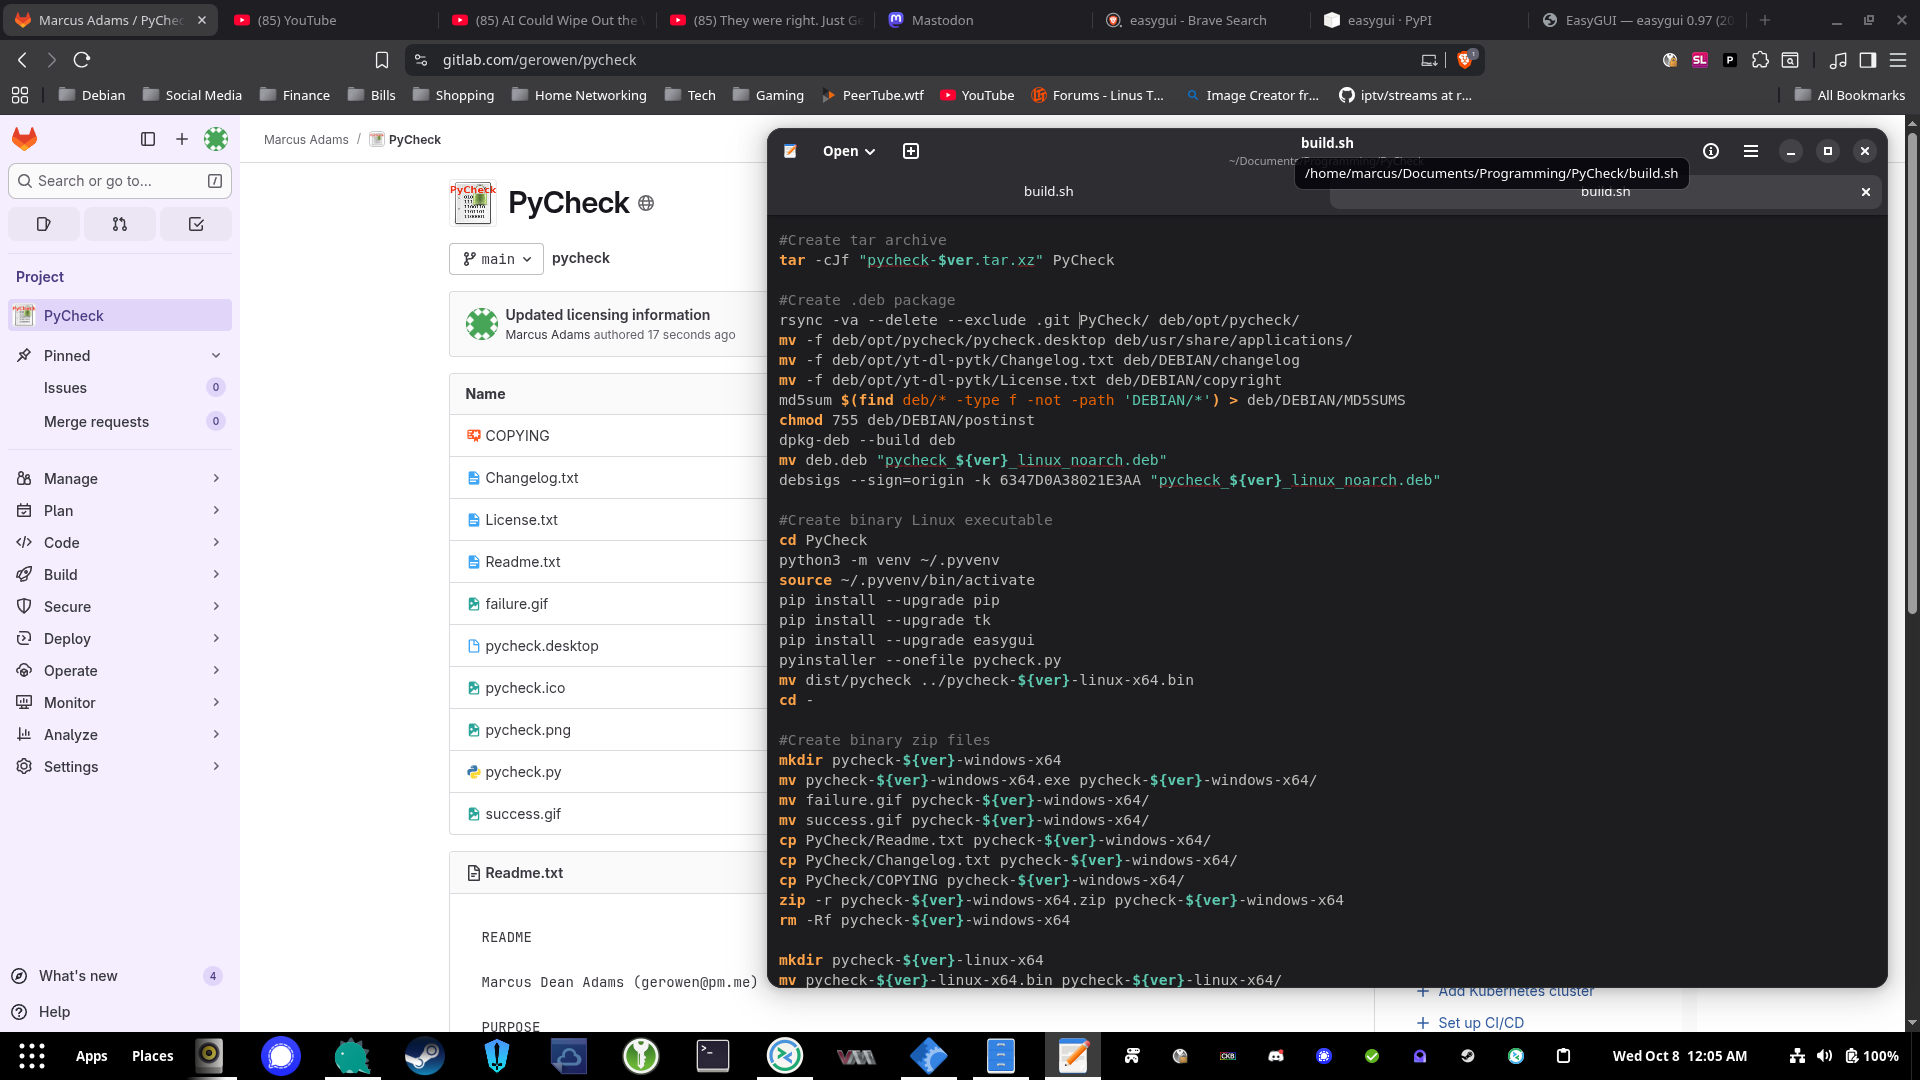1920x1080 pixels.
Task: Toggle the Brave sidebar panel button
Action: pos(1867,60)
